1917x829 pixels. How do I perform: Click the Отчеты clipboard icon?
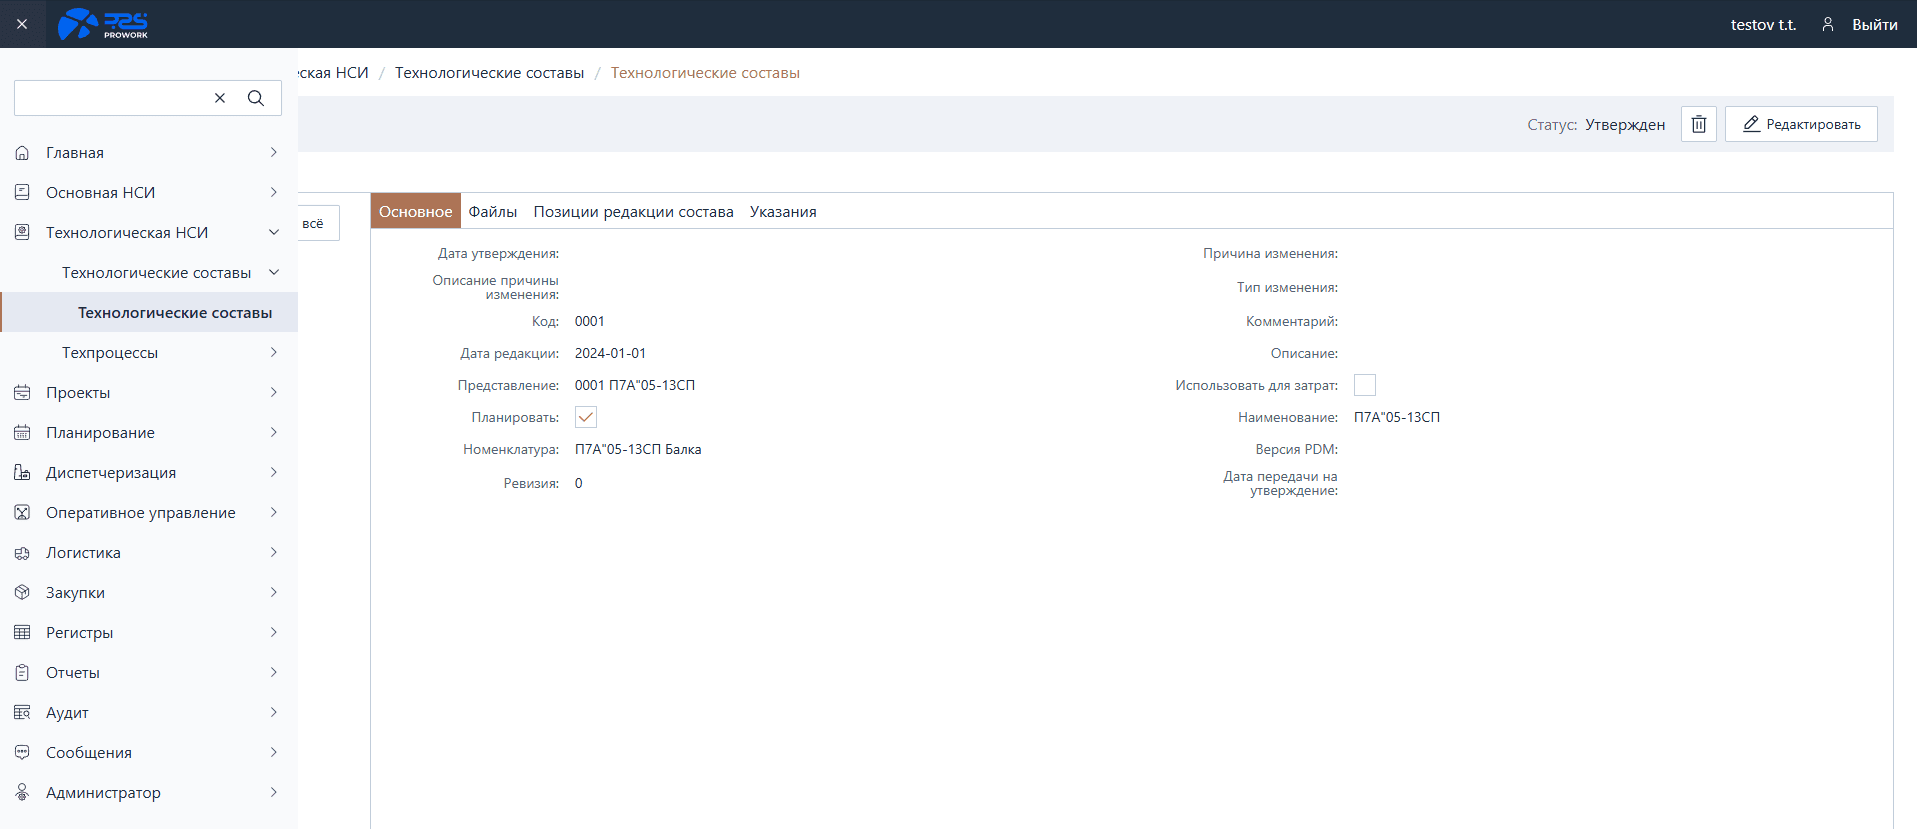click(22, 673)
